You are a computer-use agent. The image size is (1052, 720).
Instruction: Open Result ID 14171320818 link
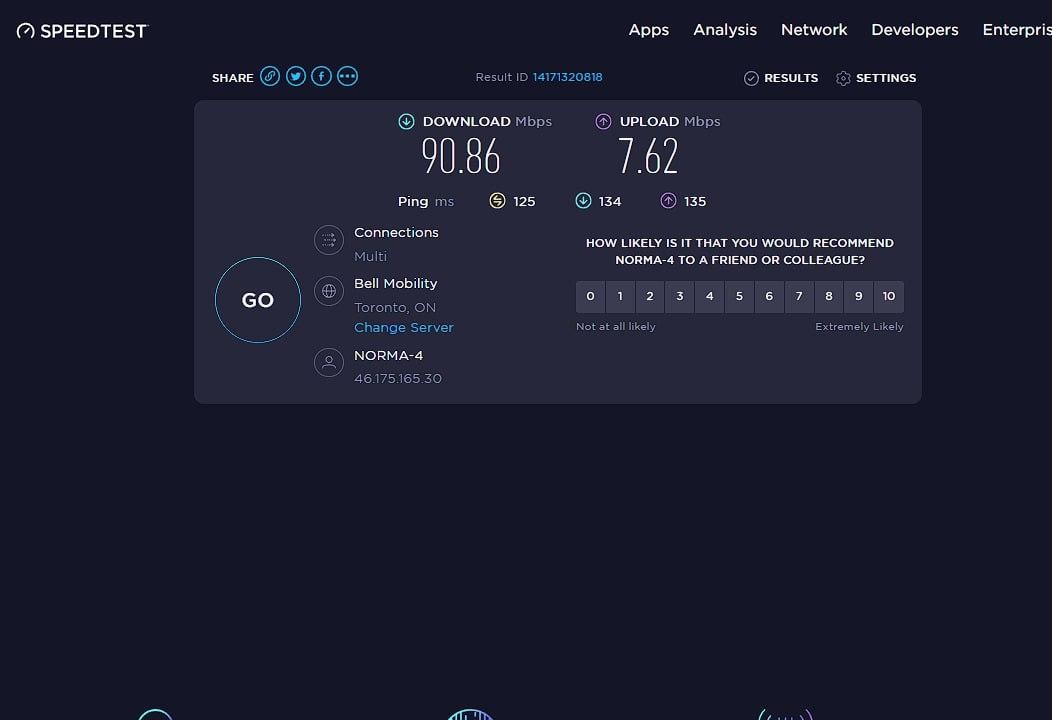[x=568, y=77]
